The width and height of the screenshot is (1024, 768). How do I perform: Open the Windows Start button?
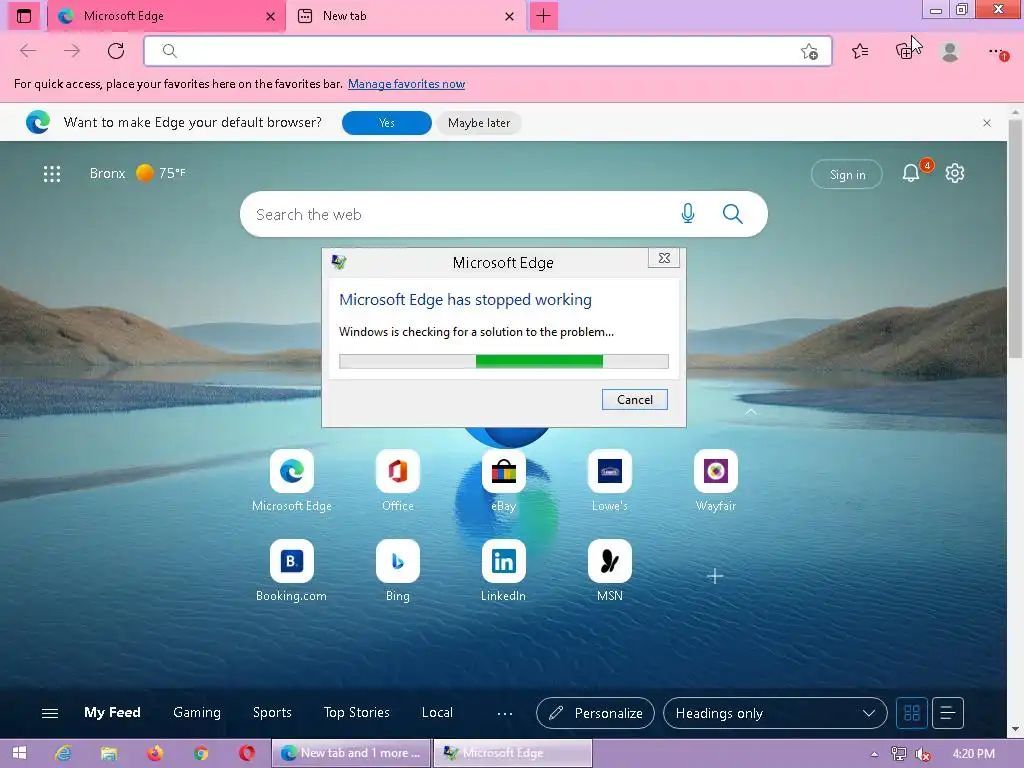click(19, 754)
